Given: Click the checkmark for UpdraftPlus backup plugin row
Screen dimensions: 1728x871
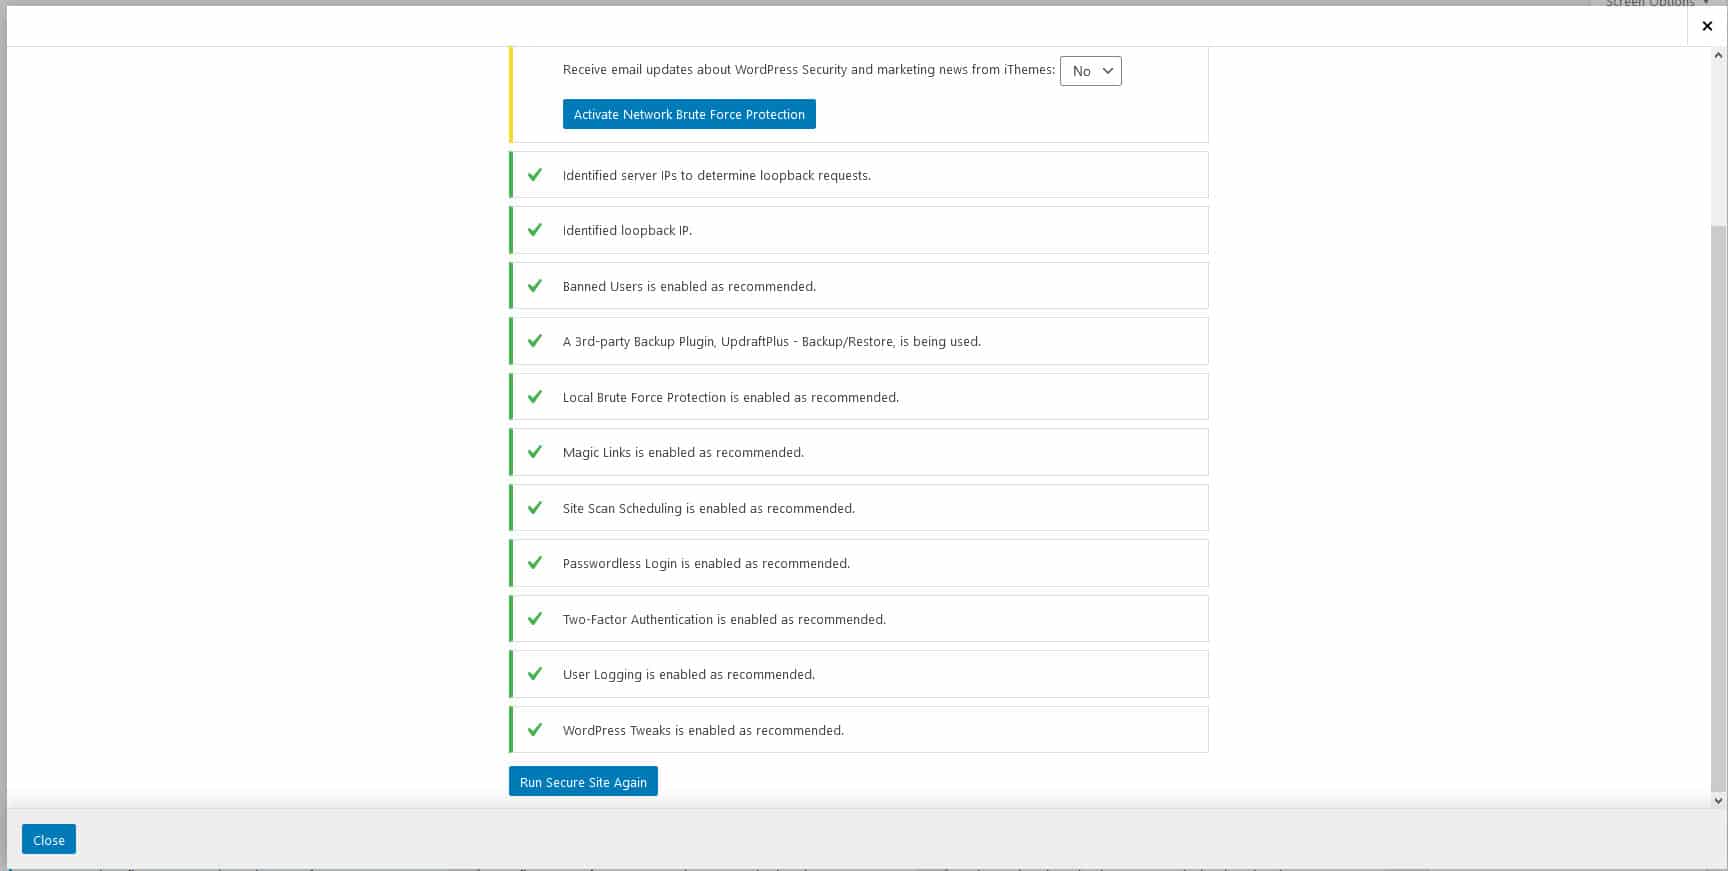Looking at the screenshot, I should [535, 341].
